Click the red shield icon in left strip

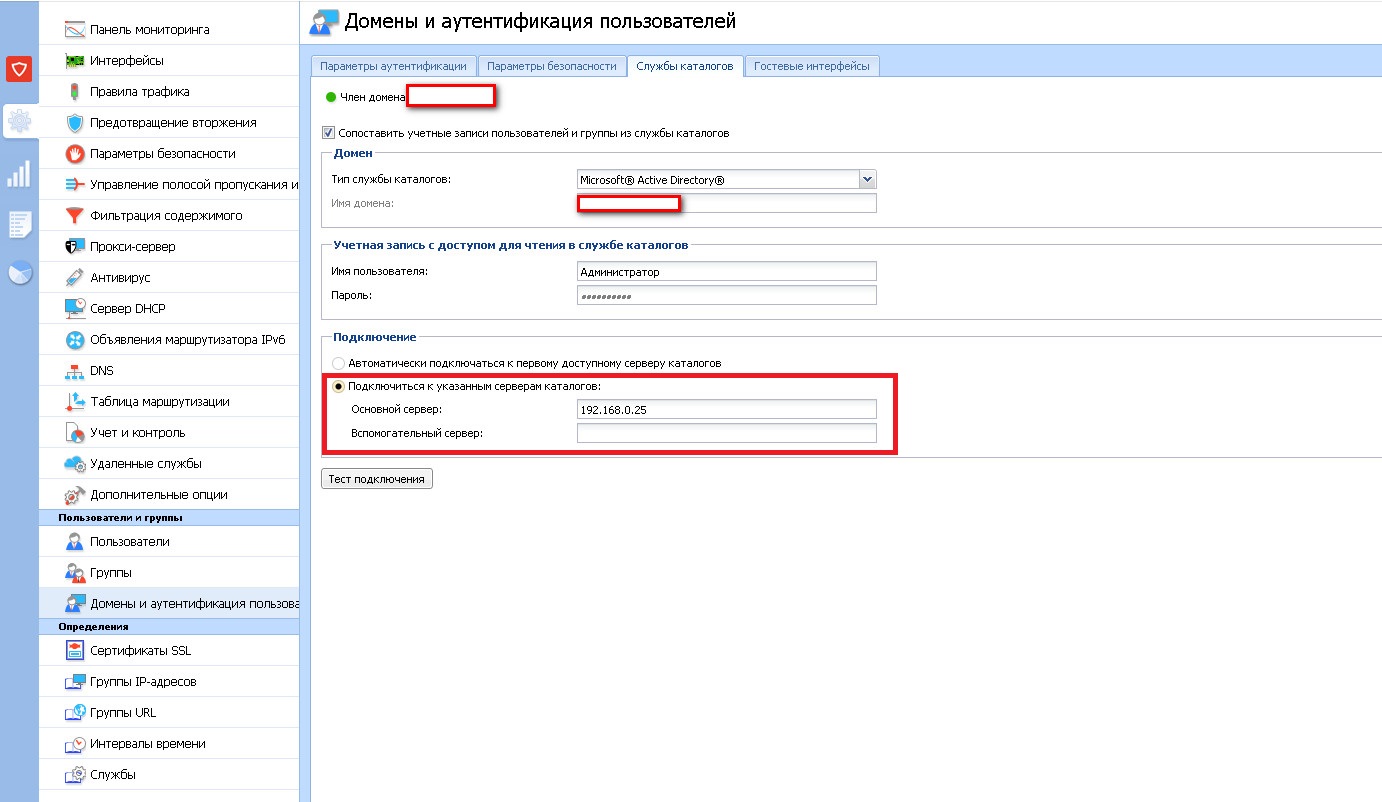pos(19,69)
